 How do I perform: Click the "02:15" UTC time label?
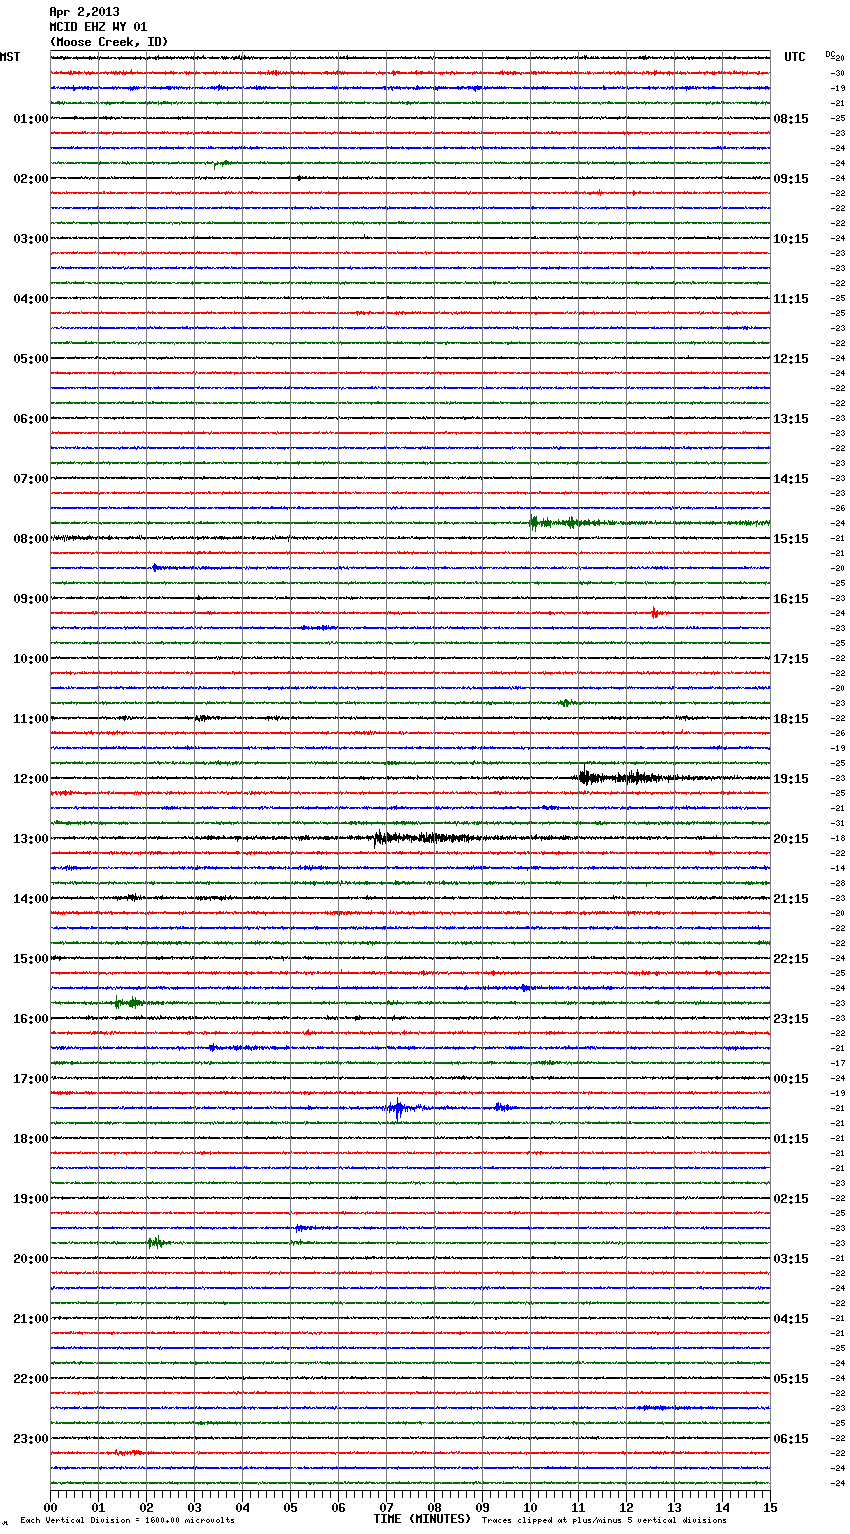(791, 1199)
